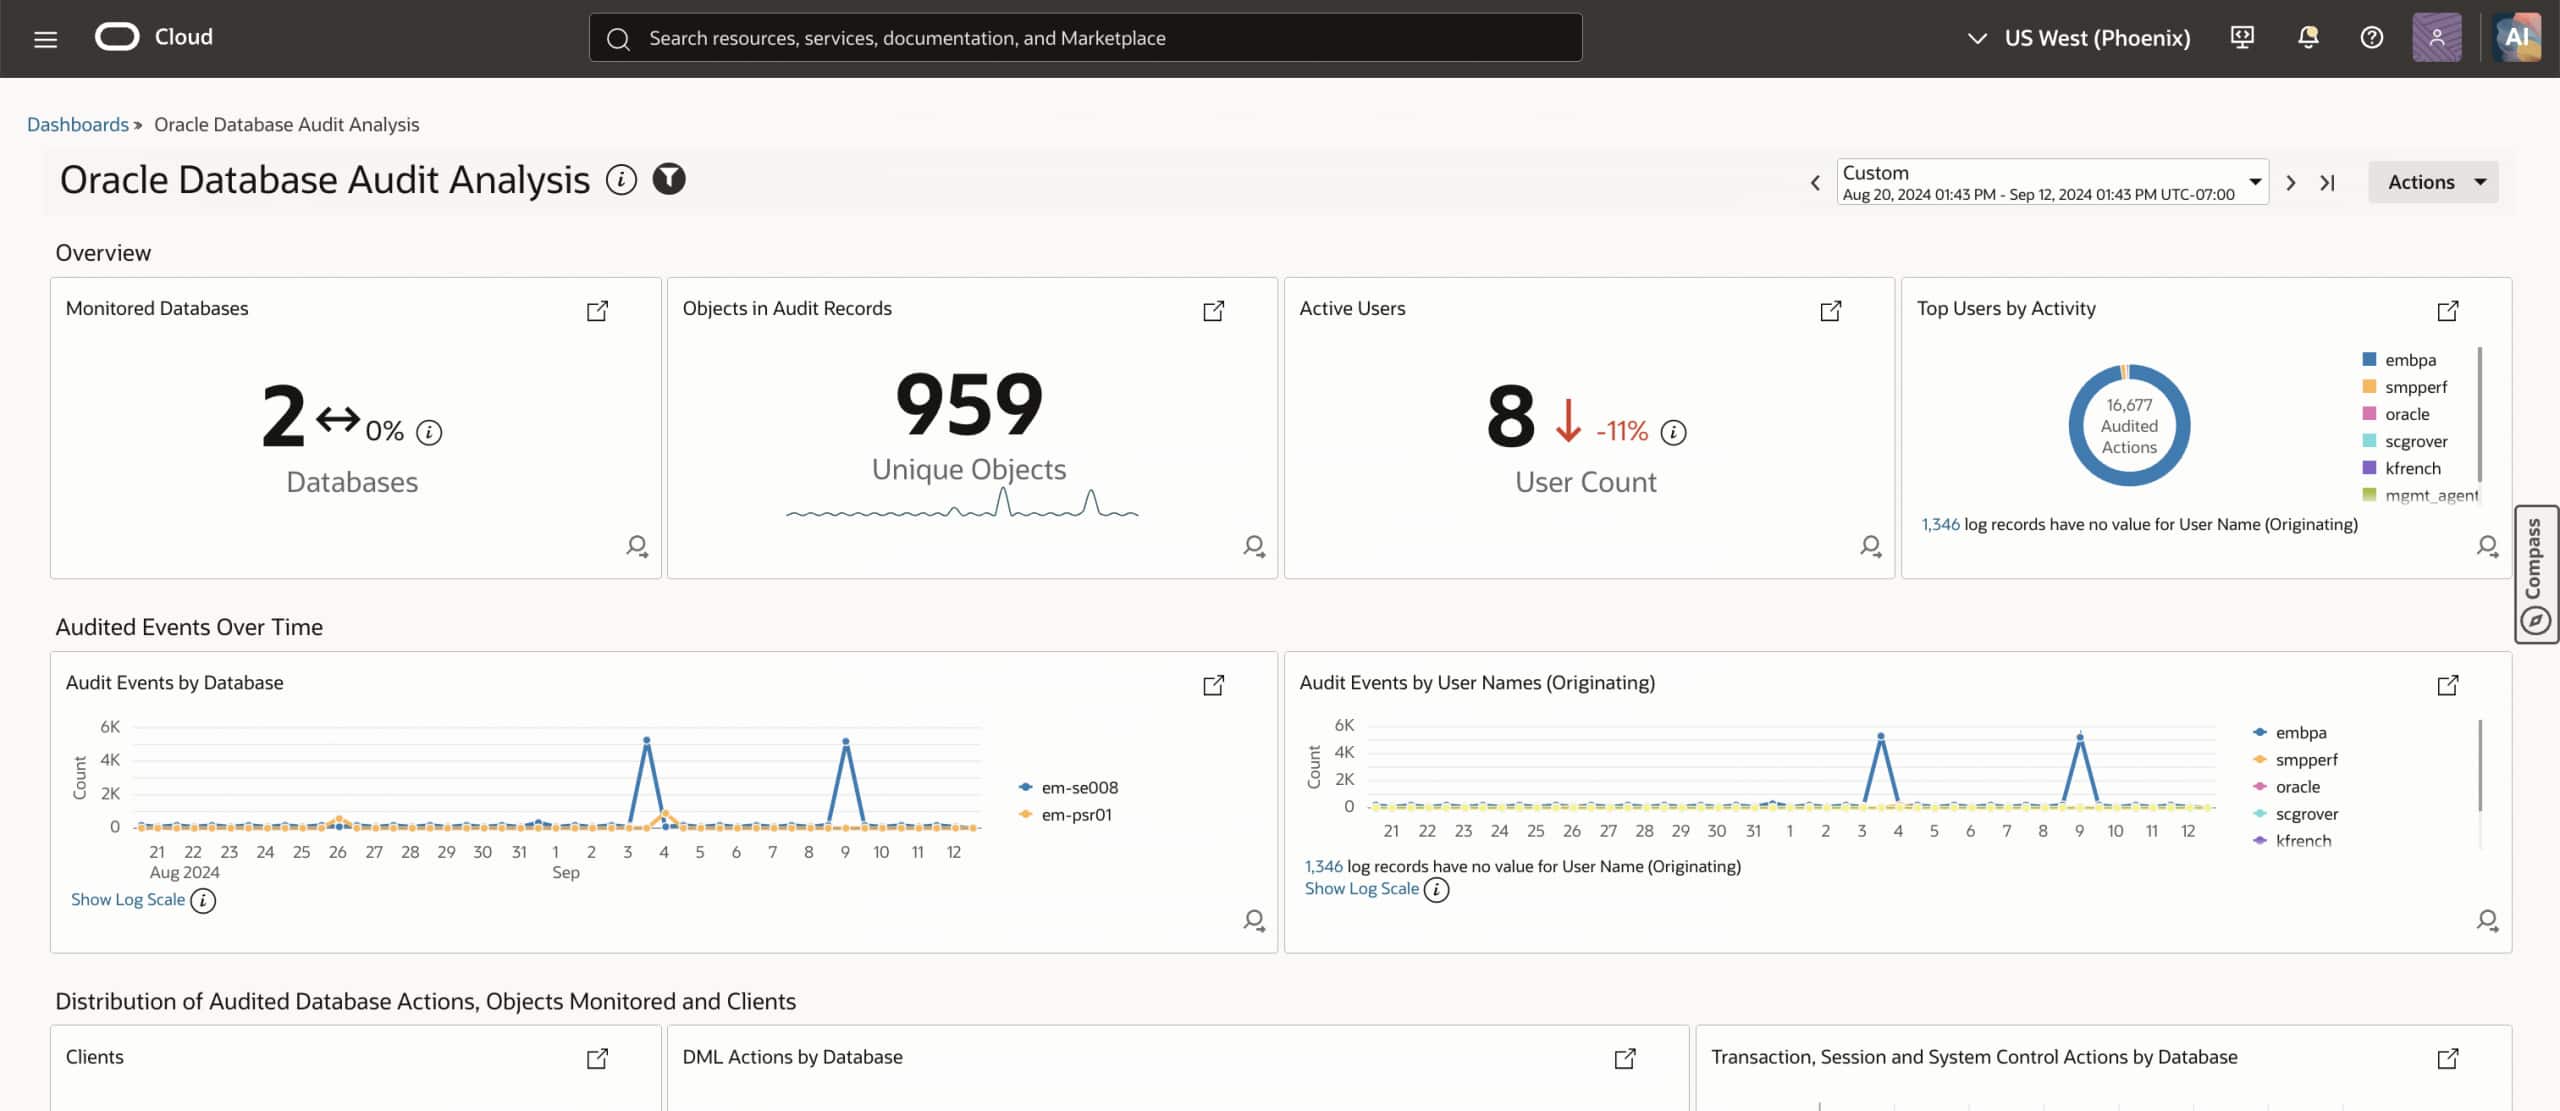Open Clients widget pop-out icon
Image resolution: width=2560 pixels, height=1111 pixels.
[597, 1058]
